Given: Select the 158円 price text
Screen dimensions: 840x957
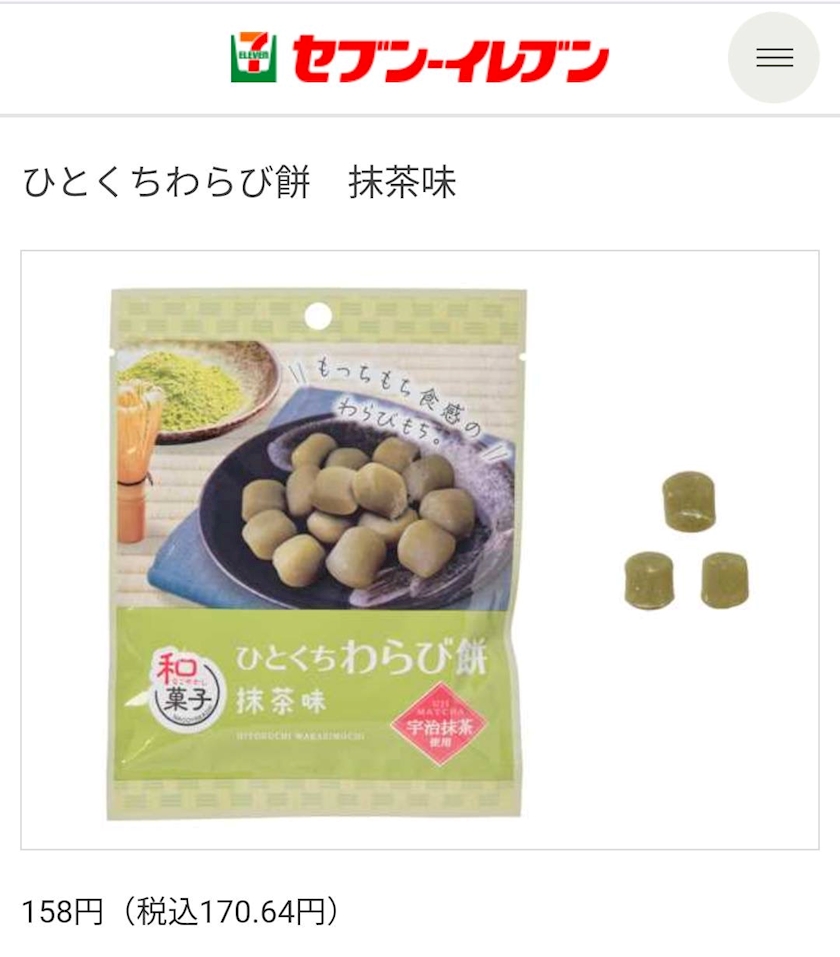Looking at the screenshot, I should pyautogui.click(x=63, y=912).
